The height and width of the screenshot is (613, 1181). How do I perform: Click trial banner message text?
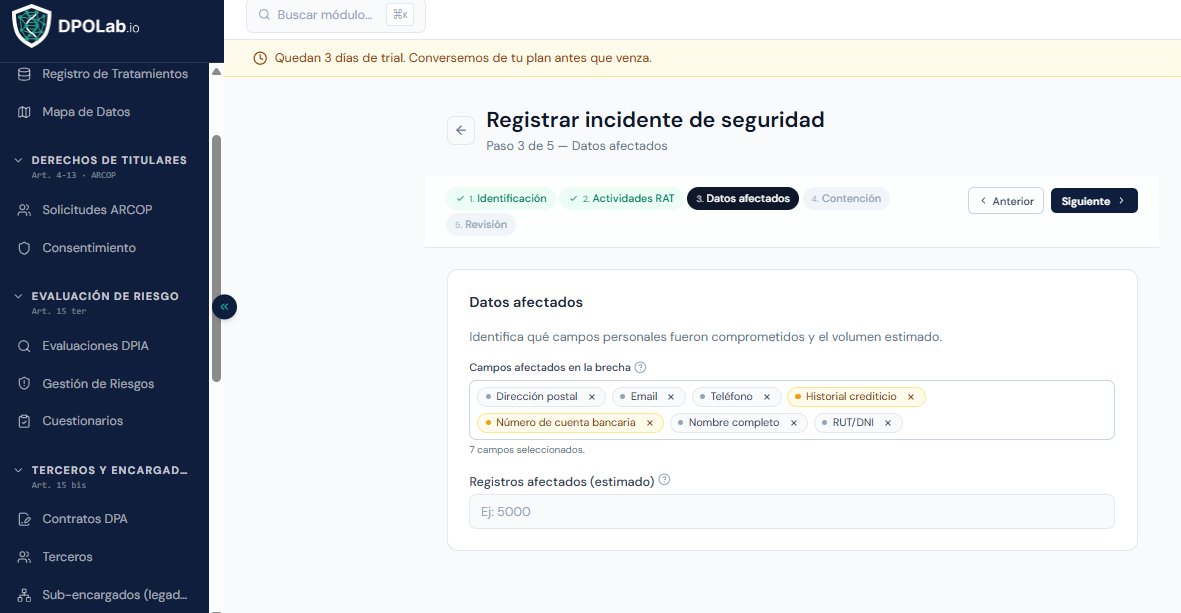pyautogui.click(x=463, y=58)
